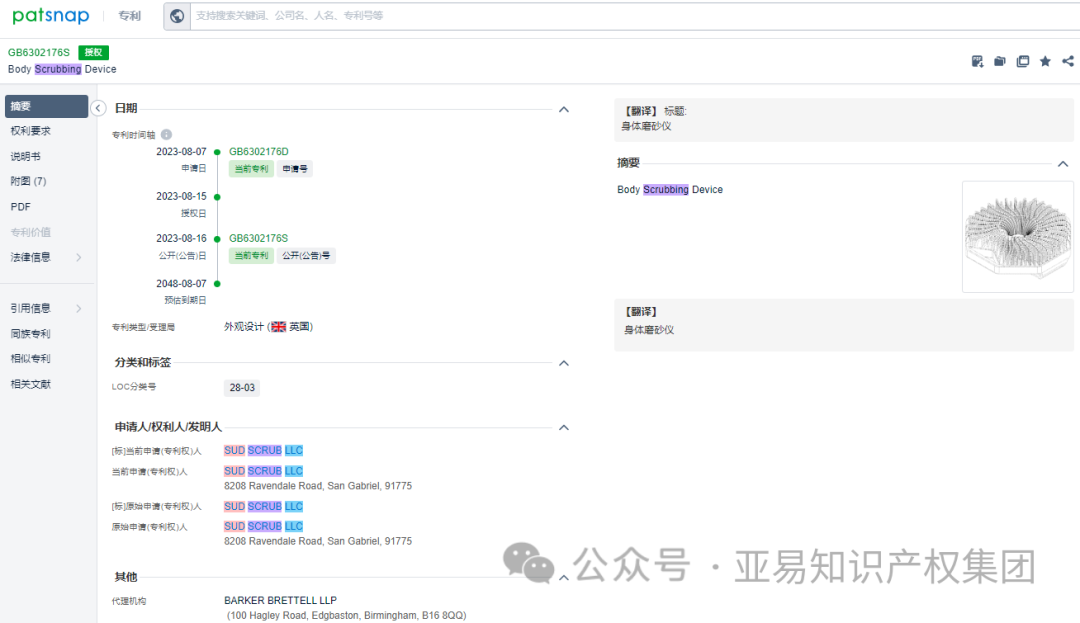Collapse the 日期 section
This screenshot has width=1080, height=623.
click(x=563, y=108)
